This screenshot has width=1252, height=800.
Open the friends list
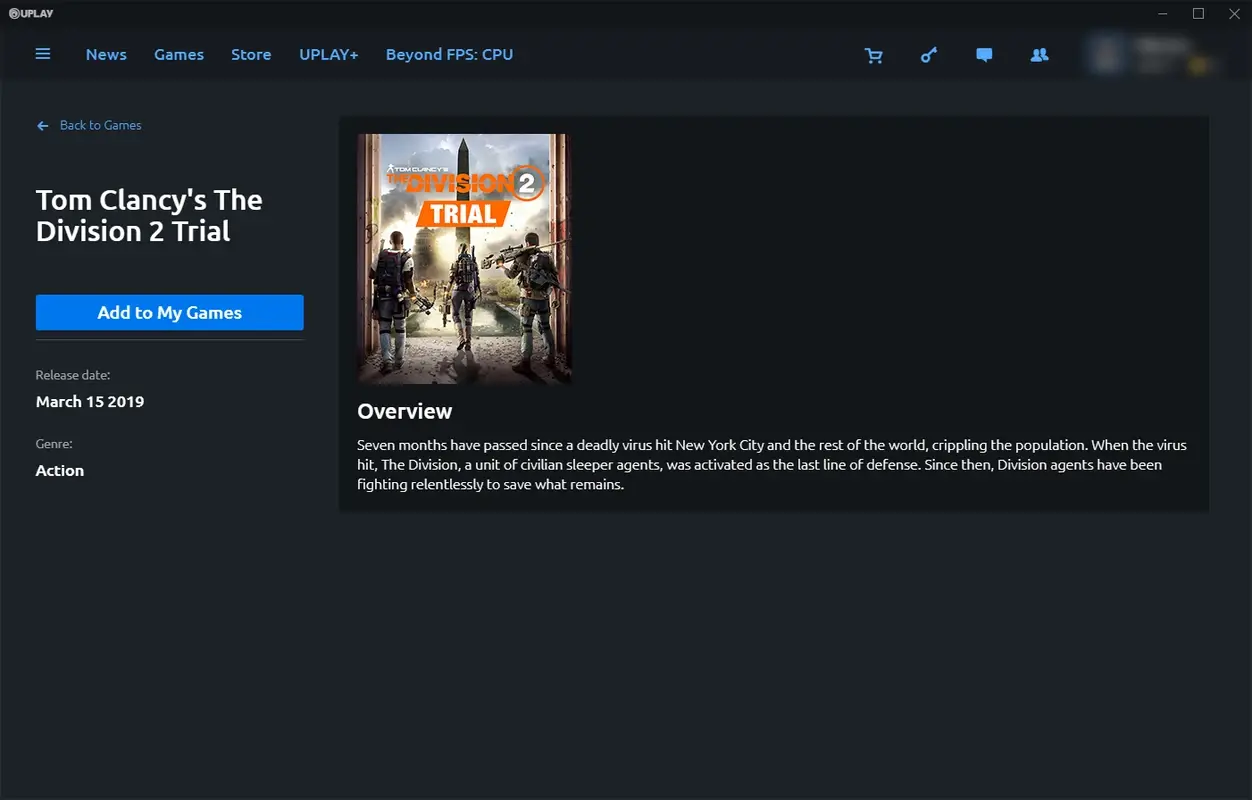tap(1039, 55)
